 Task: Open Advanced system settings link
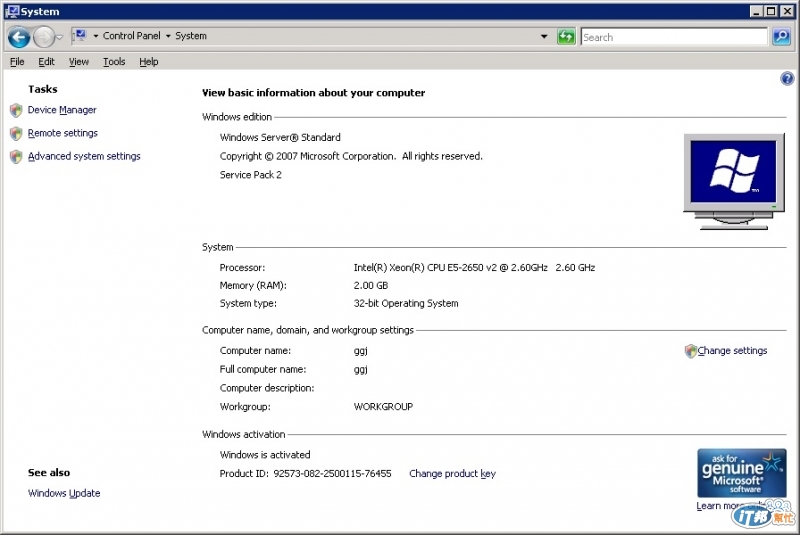(x=84, y=156)
